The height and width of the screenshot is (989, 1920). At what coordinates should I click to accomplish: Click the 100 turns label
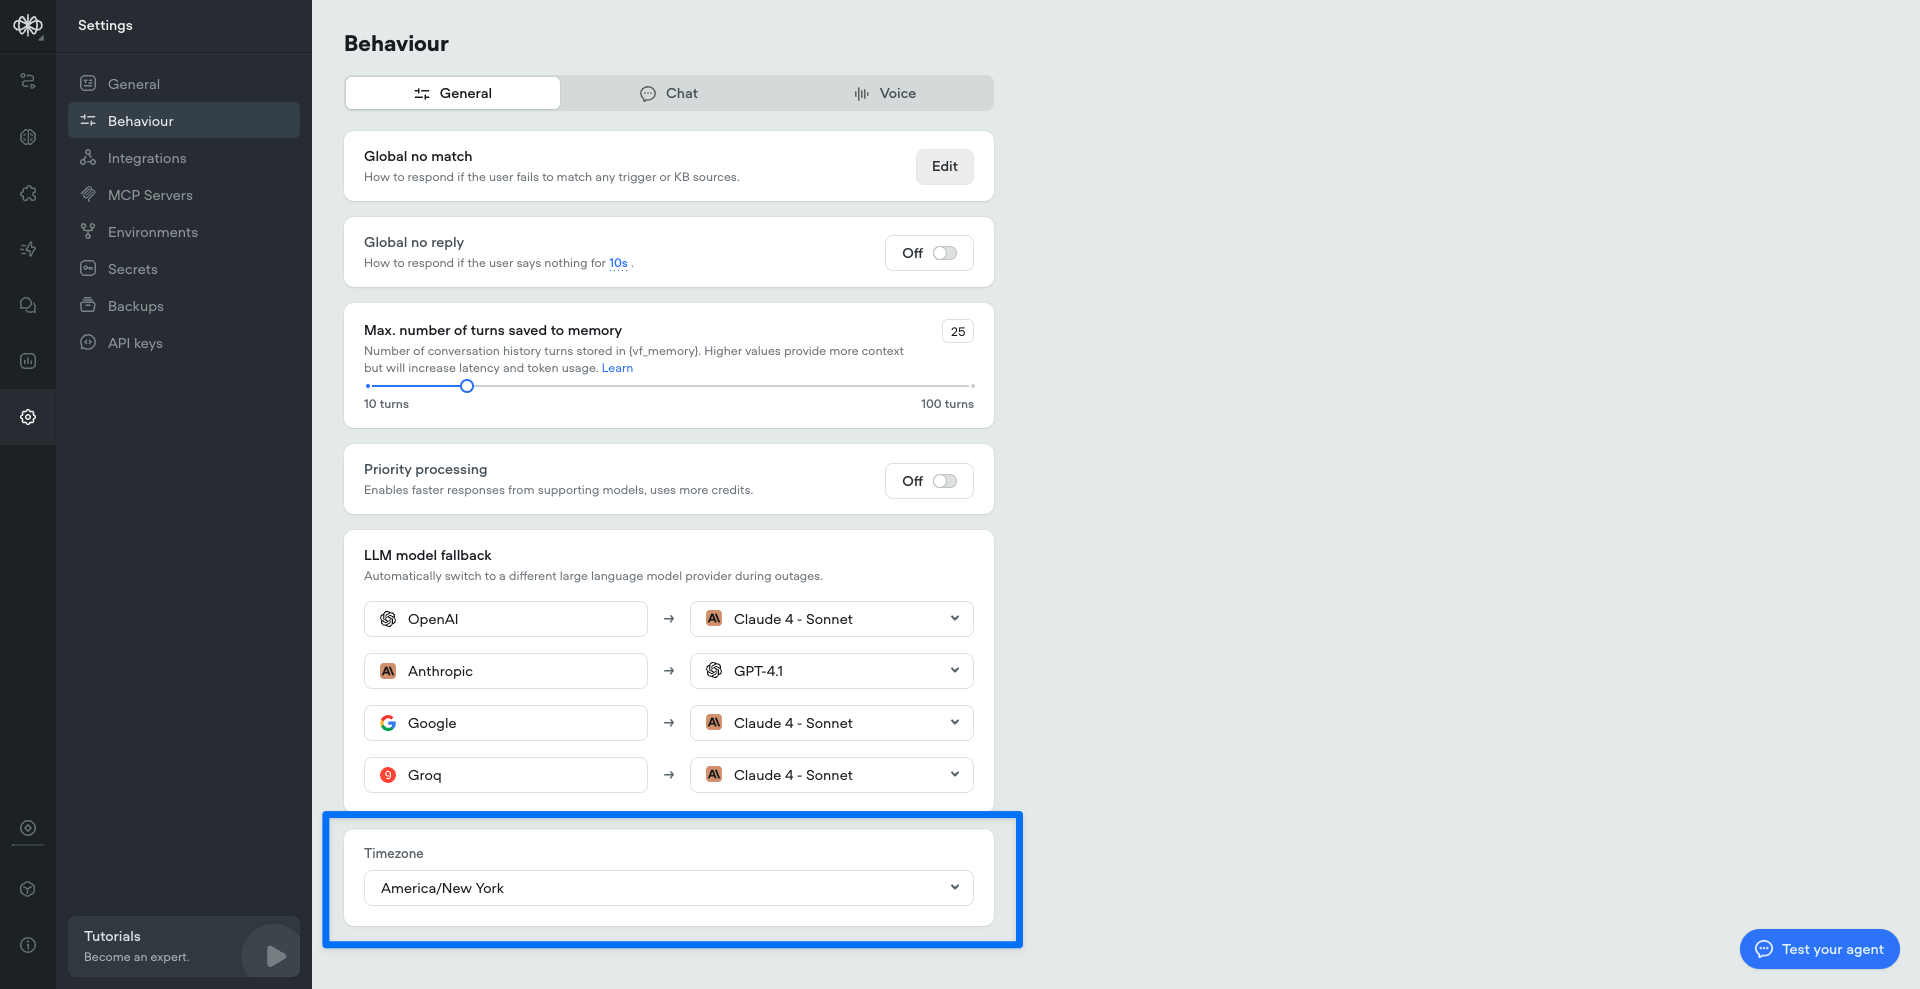947,404
